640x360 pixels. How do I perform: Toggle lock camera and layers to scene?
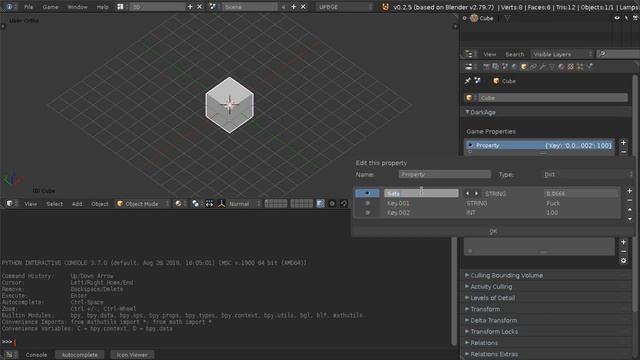320,204
